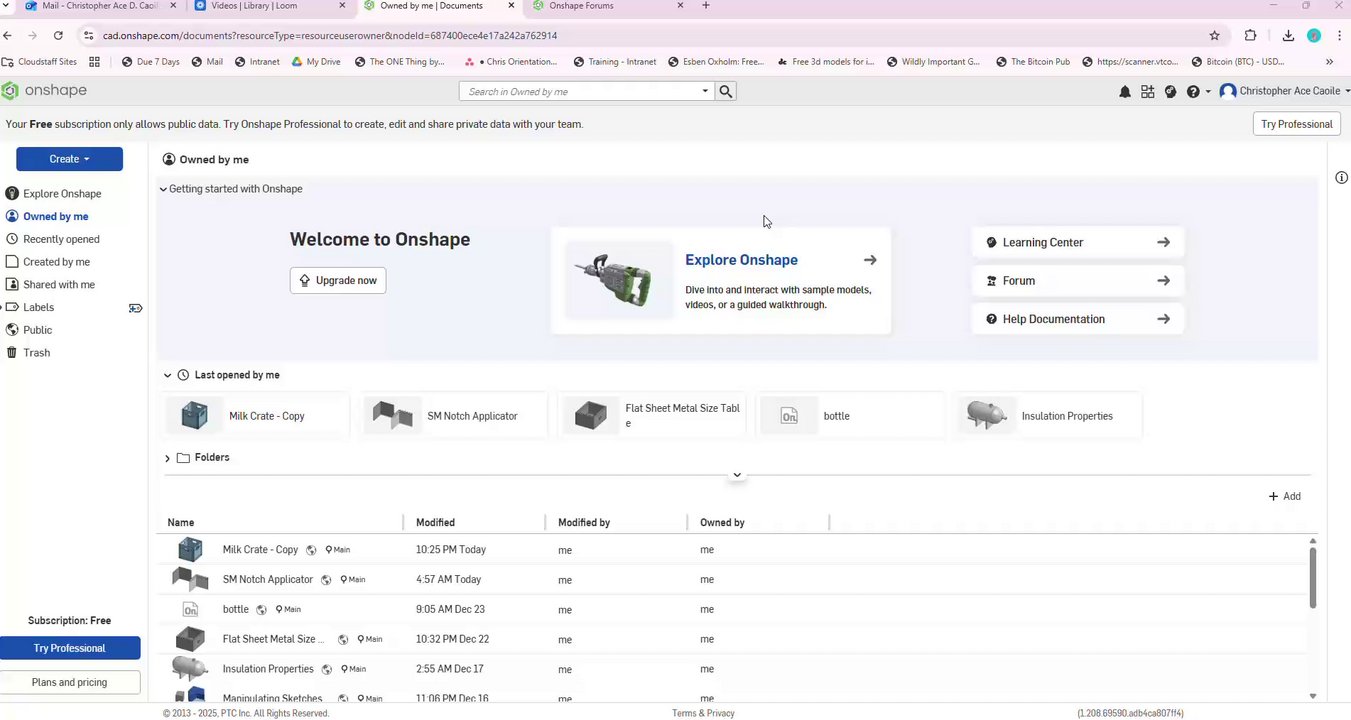Bookmark this page with the star icon
The width and height of the screenshot is (1351, 720).
(1214, 35)
